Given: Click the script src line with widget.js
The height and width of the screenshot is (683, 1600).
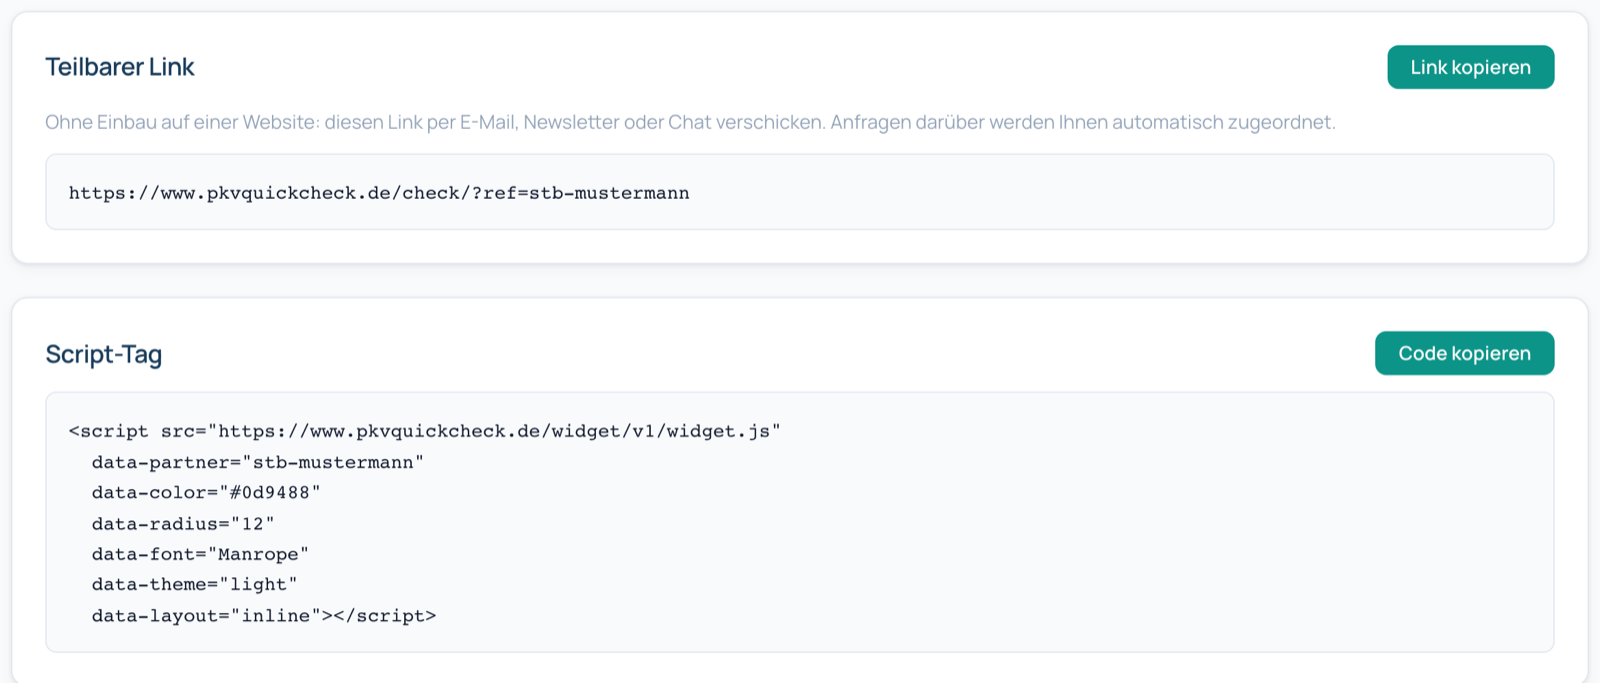Looking at the screenshot, I should pos(424,431).
